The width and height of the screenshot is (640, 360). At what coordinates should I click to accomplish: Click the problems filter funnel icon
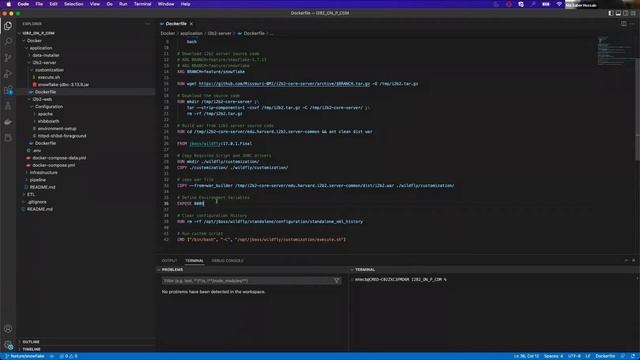(x=337, y=281)
